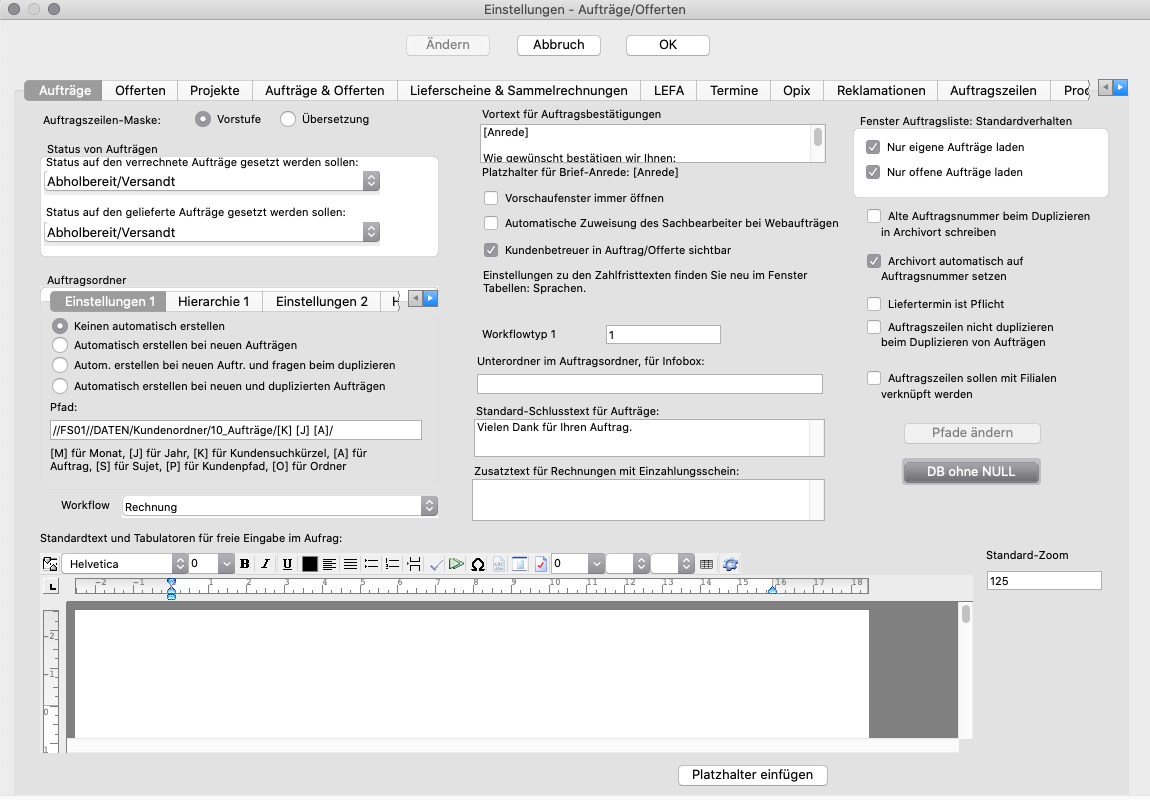Enable 'Vorschaufenster immer öffnen' checkbox
This screenshot has height=800, width=1150.
coord(491,198)
